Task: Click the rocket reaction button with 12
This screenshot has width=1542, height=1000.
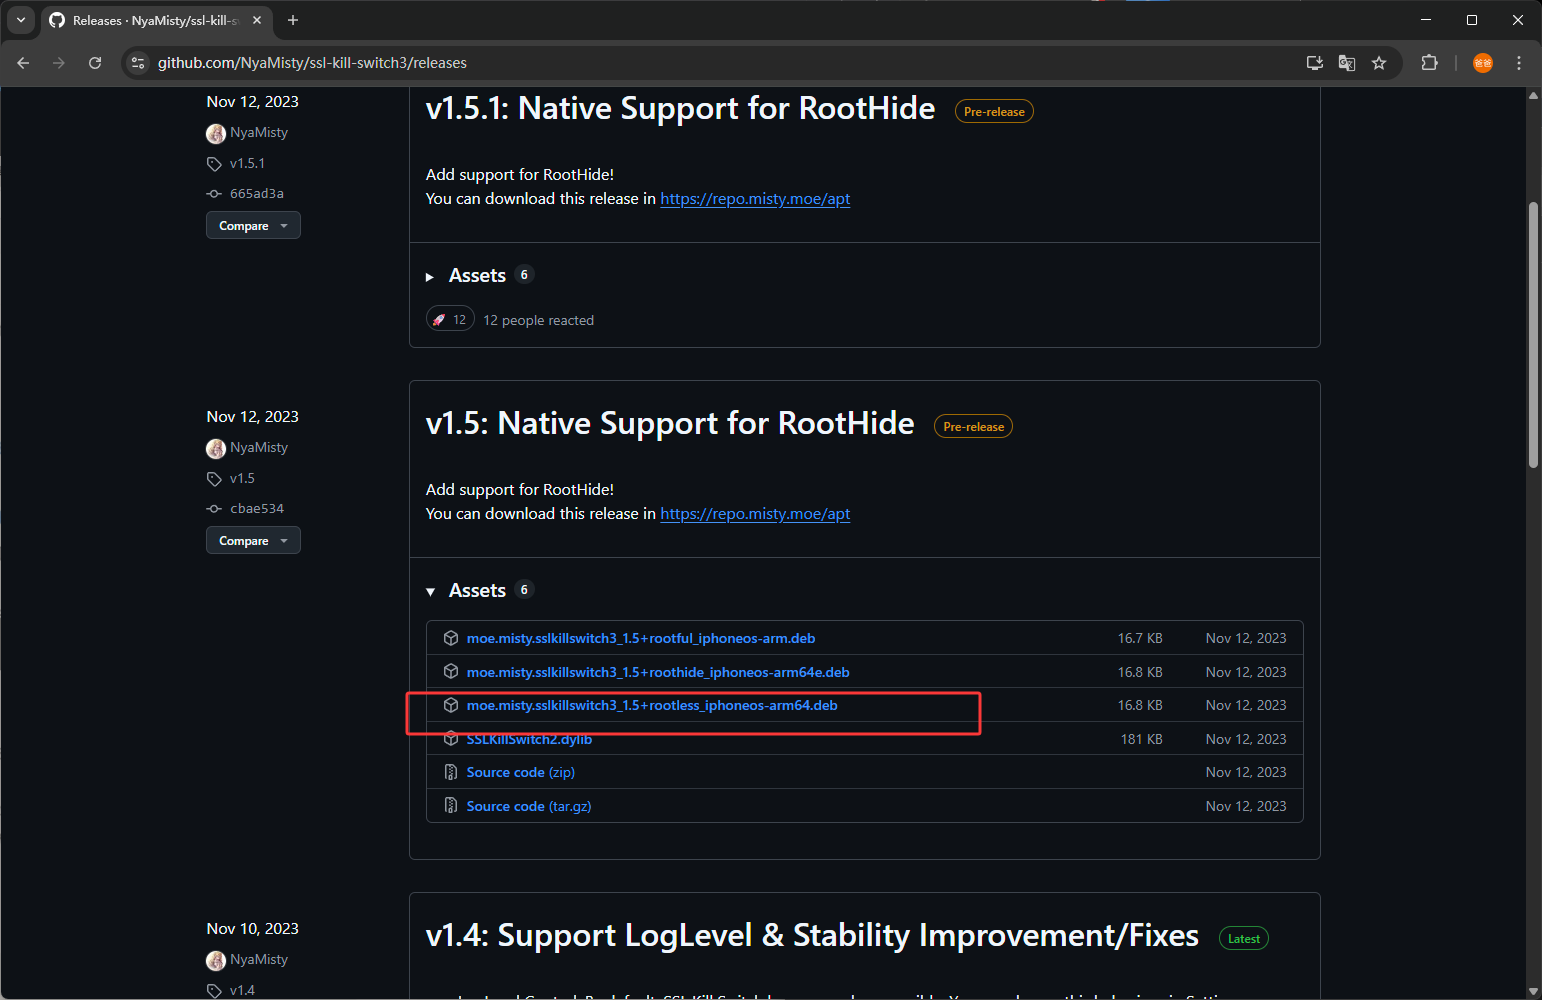Action: click(450, 320)
